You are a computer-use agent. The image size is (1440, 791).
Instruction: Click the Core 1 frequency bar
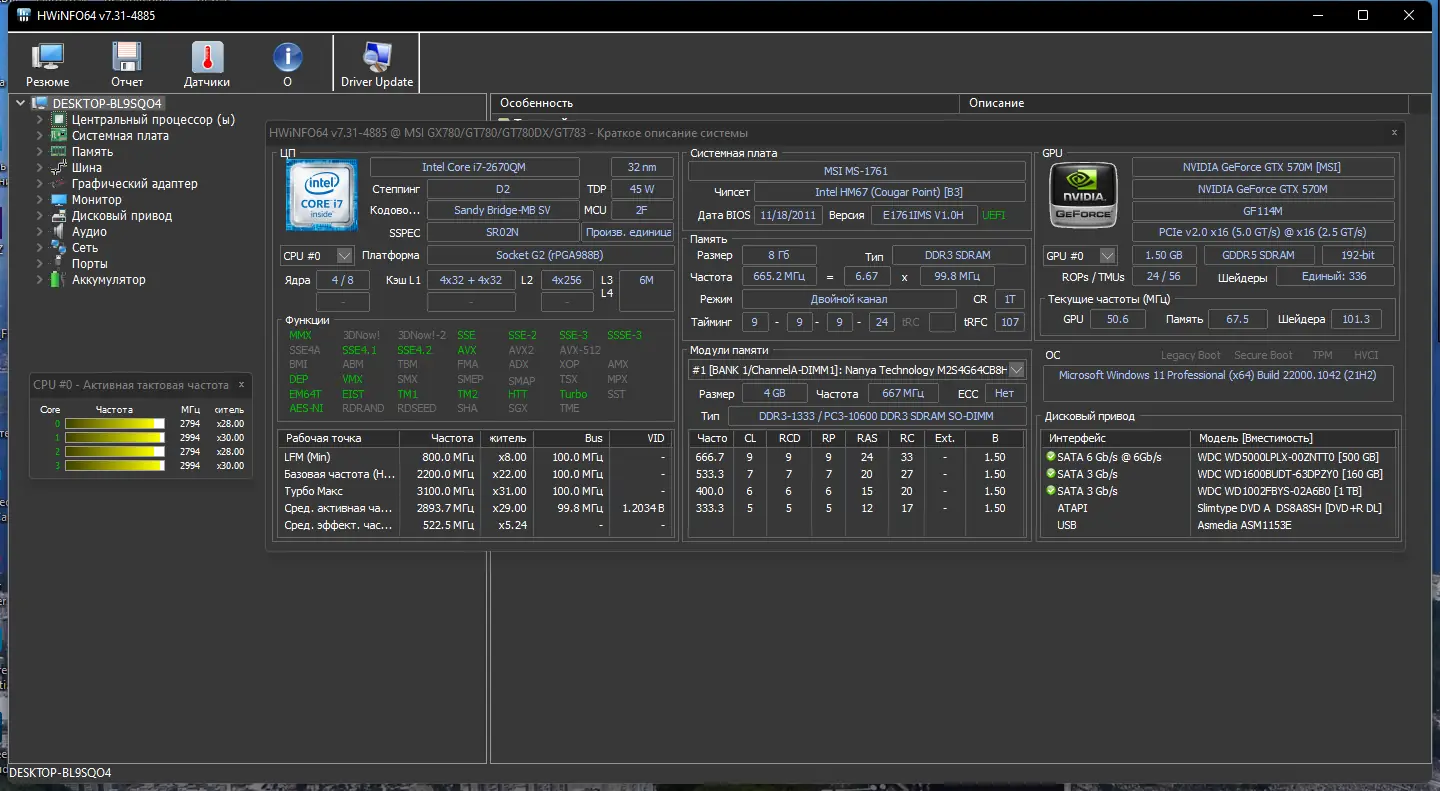tap(115, 438)
